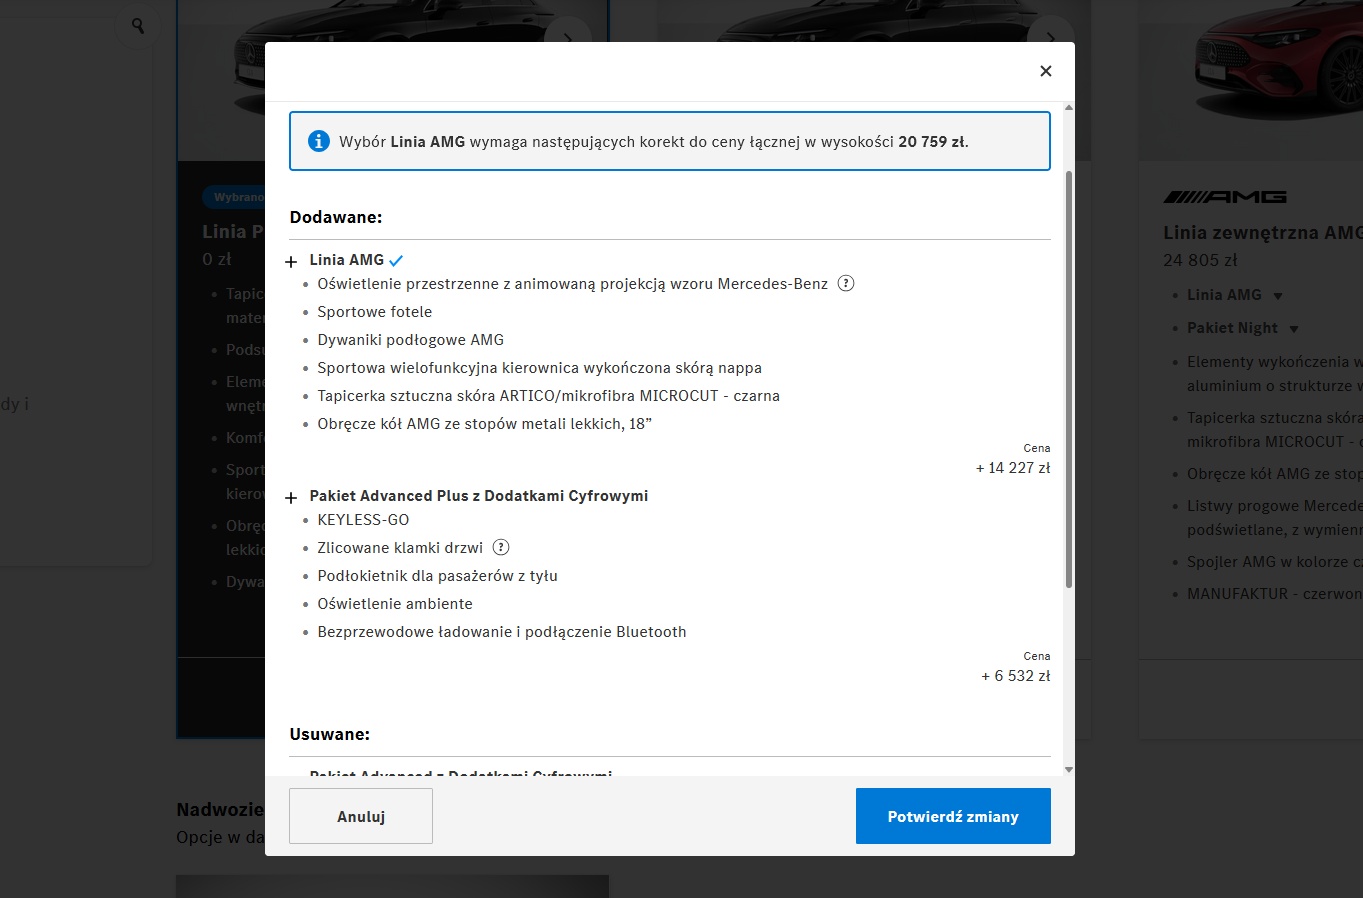Click Pakiet Advanced Plus z Dodatkami Cyfrowymi heading
Viewport: 1363px width, 898px height.
pyautogui.click(x=479, y=496)
